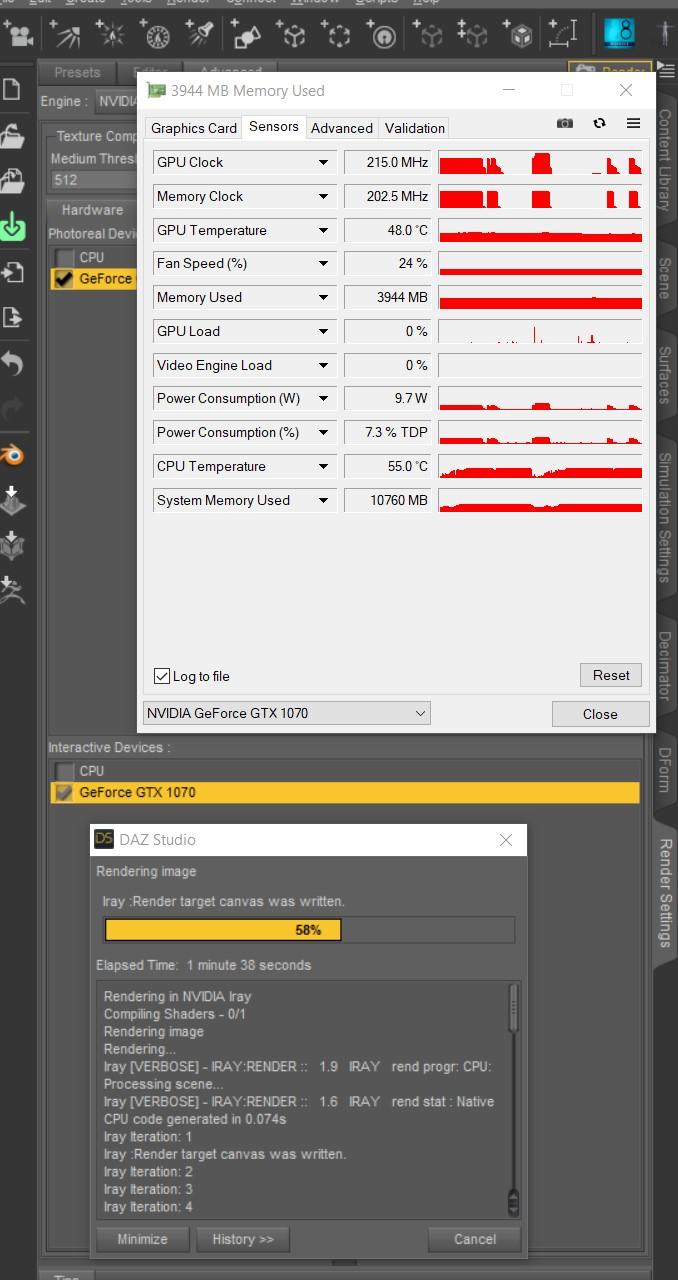Click the blue Genesis 8 icon
Viewport: 678px width, 1280px height.
[619, 34]
